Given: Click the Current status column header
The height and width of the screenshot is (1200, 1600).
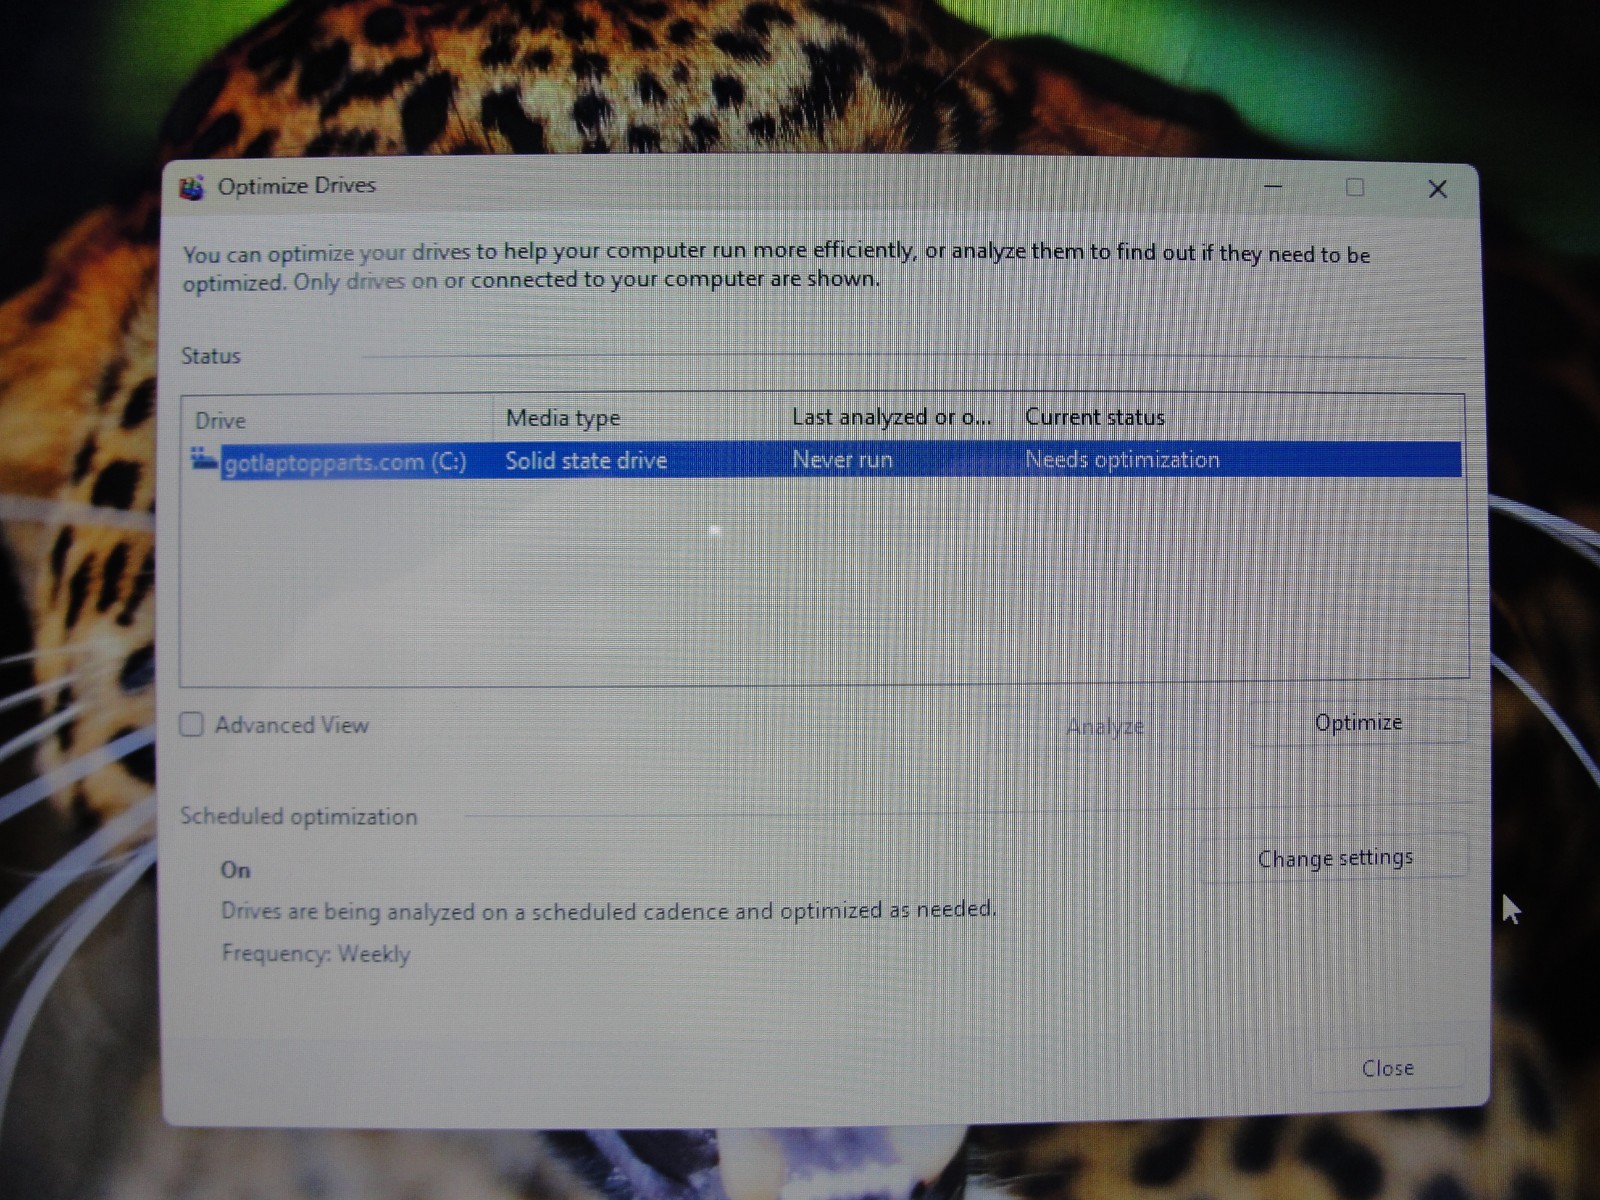Looking at the screenshot, I should tap(1095, 417).
